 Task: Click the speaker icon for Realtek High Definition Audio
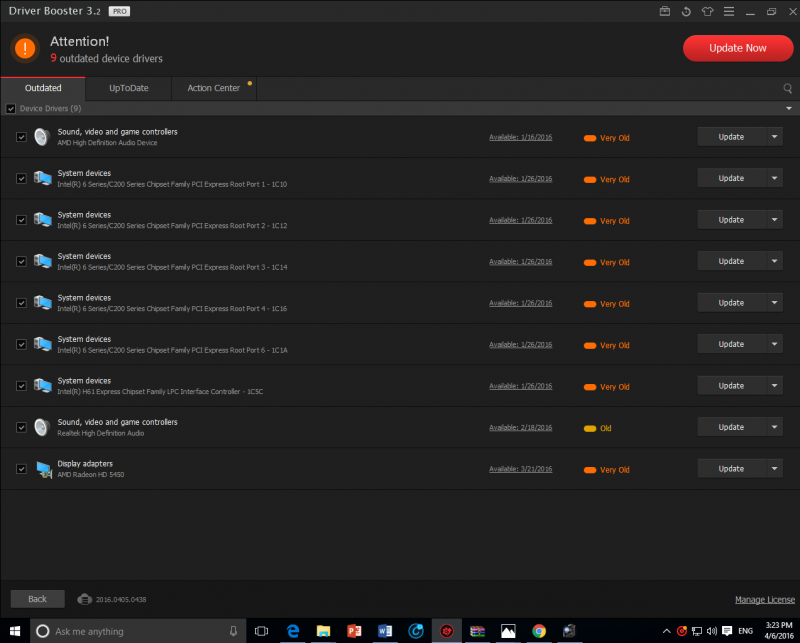[x=42, y=427]
